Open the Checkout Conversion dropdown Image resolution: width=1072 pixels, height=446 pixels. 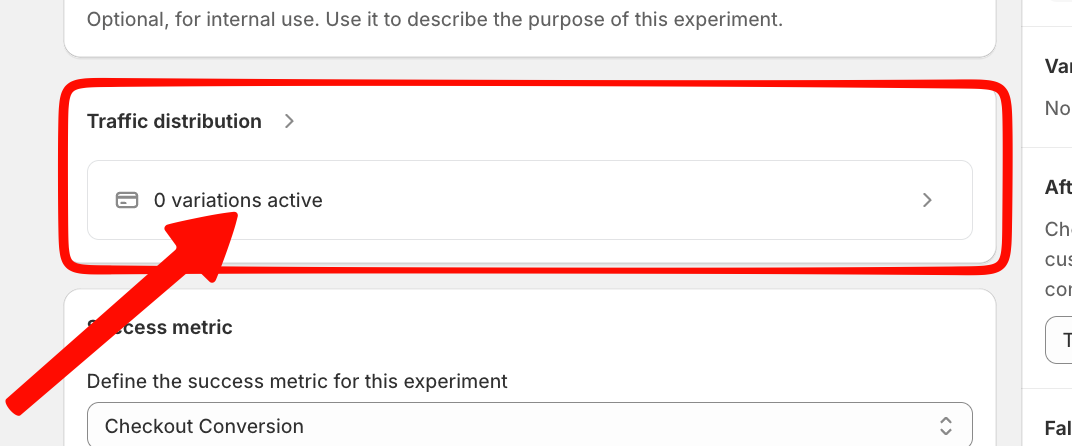(x=529, y=426)
